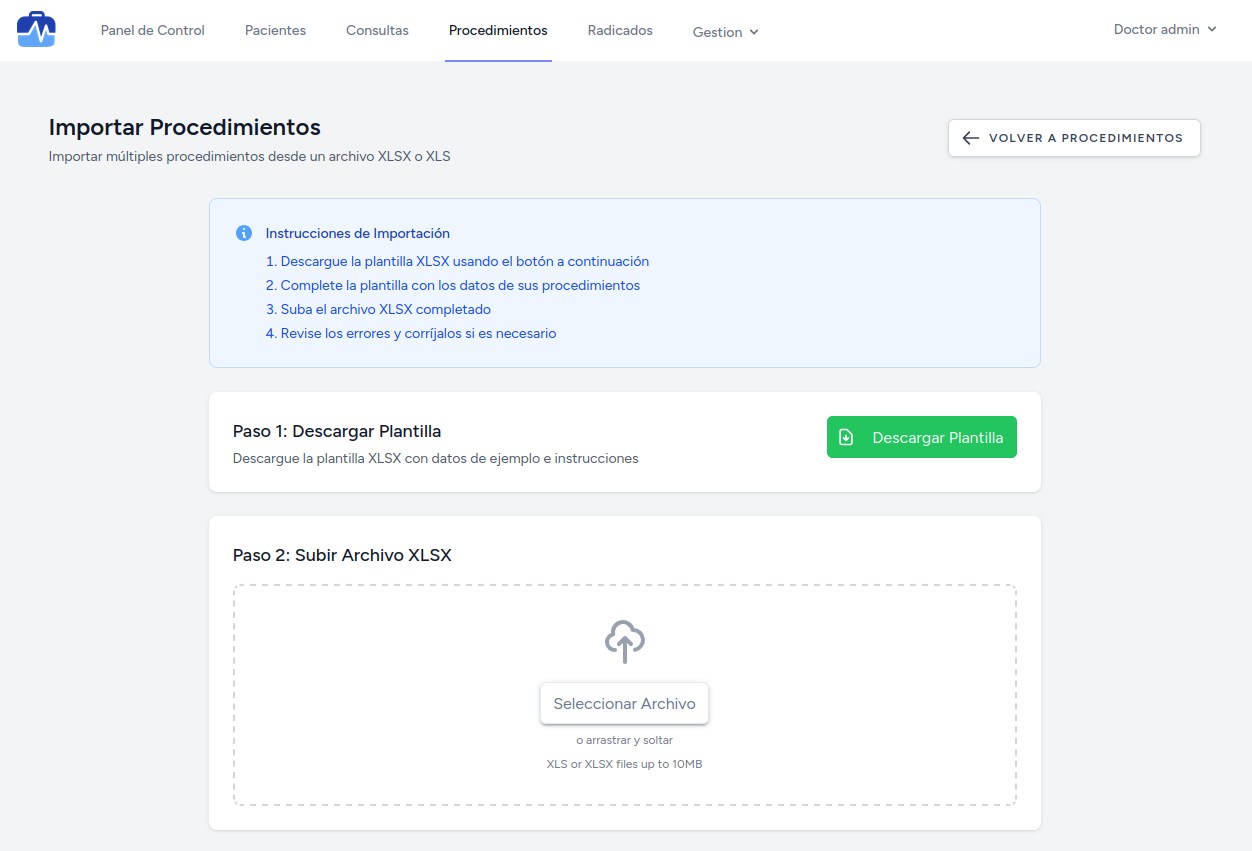Switch to Radicados tab
The width and height of the screenshot is (1252, 851).
620,30
